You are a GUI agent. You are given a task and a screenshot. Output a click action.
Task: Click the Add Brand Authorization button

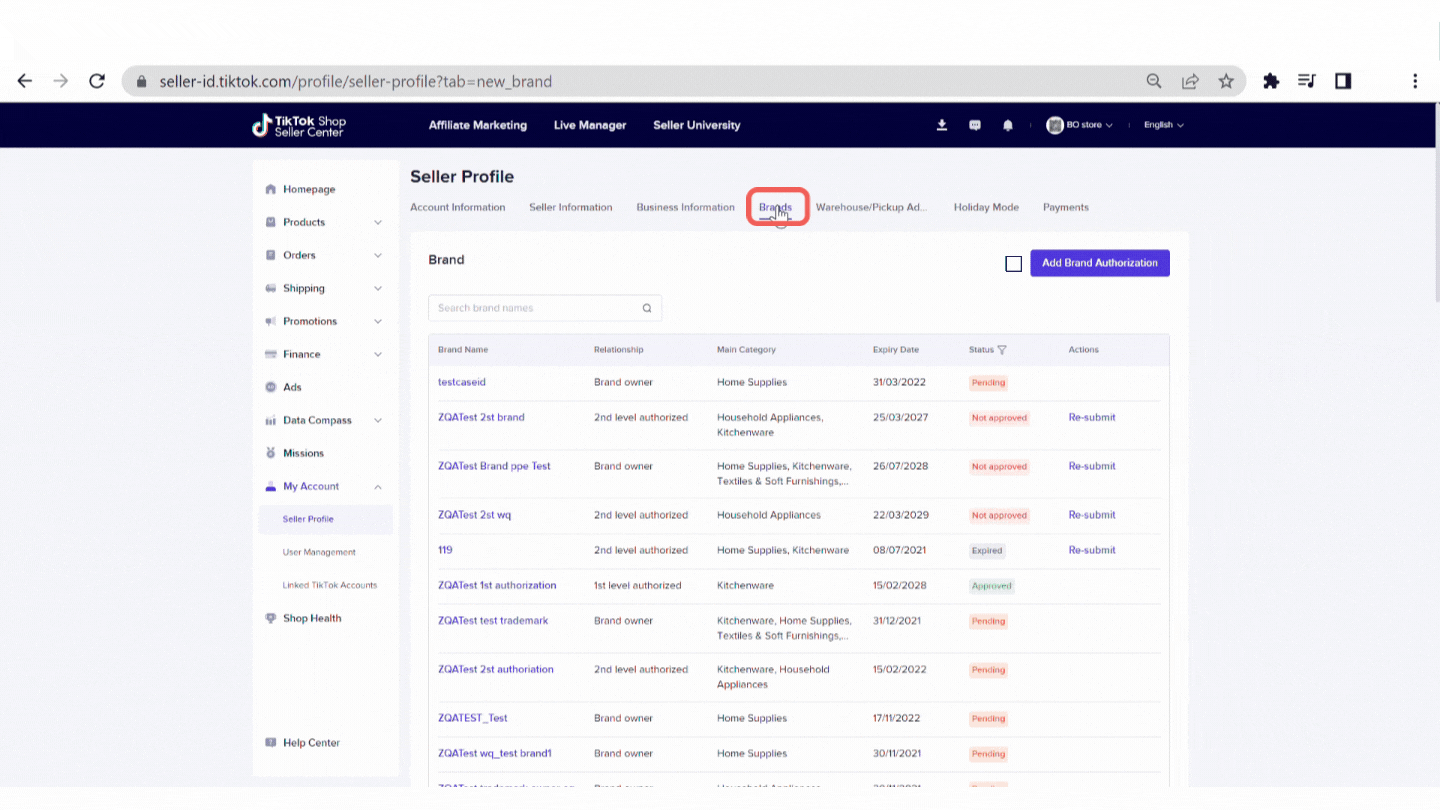1099,263
